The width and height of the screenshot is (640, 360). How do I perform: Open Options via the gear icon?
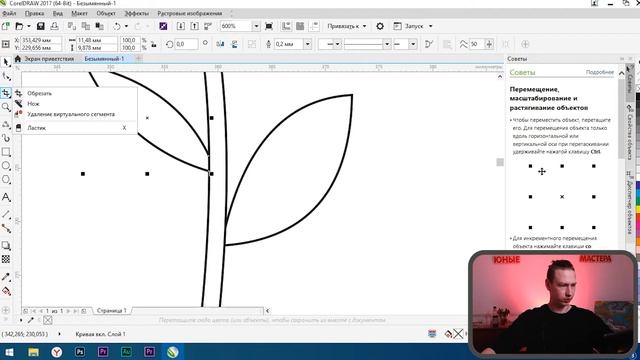(x=380, y=26)
